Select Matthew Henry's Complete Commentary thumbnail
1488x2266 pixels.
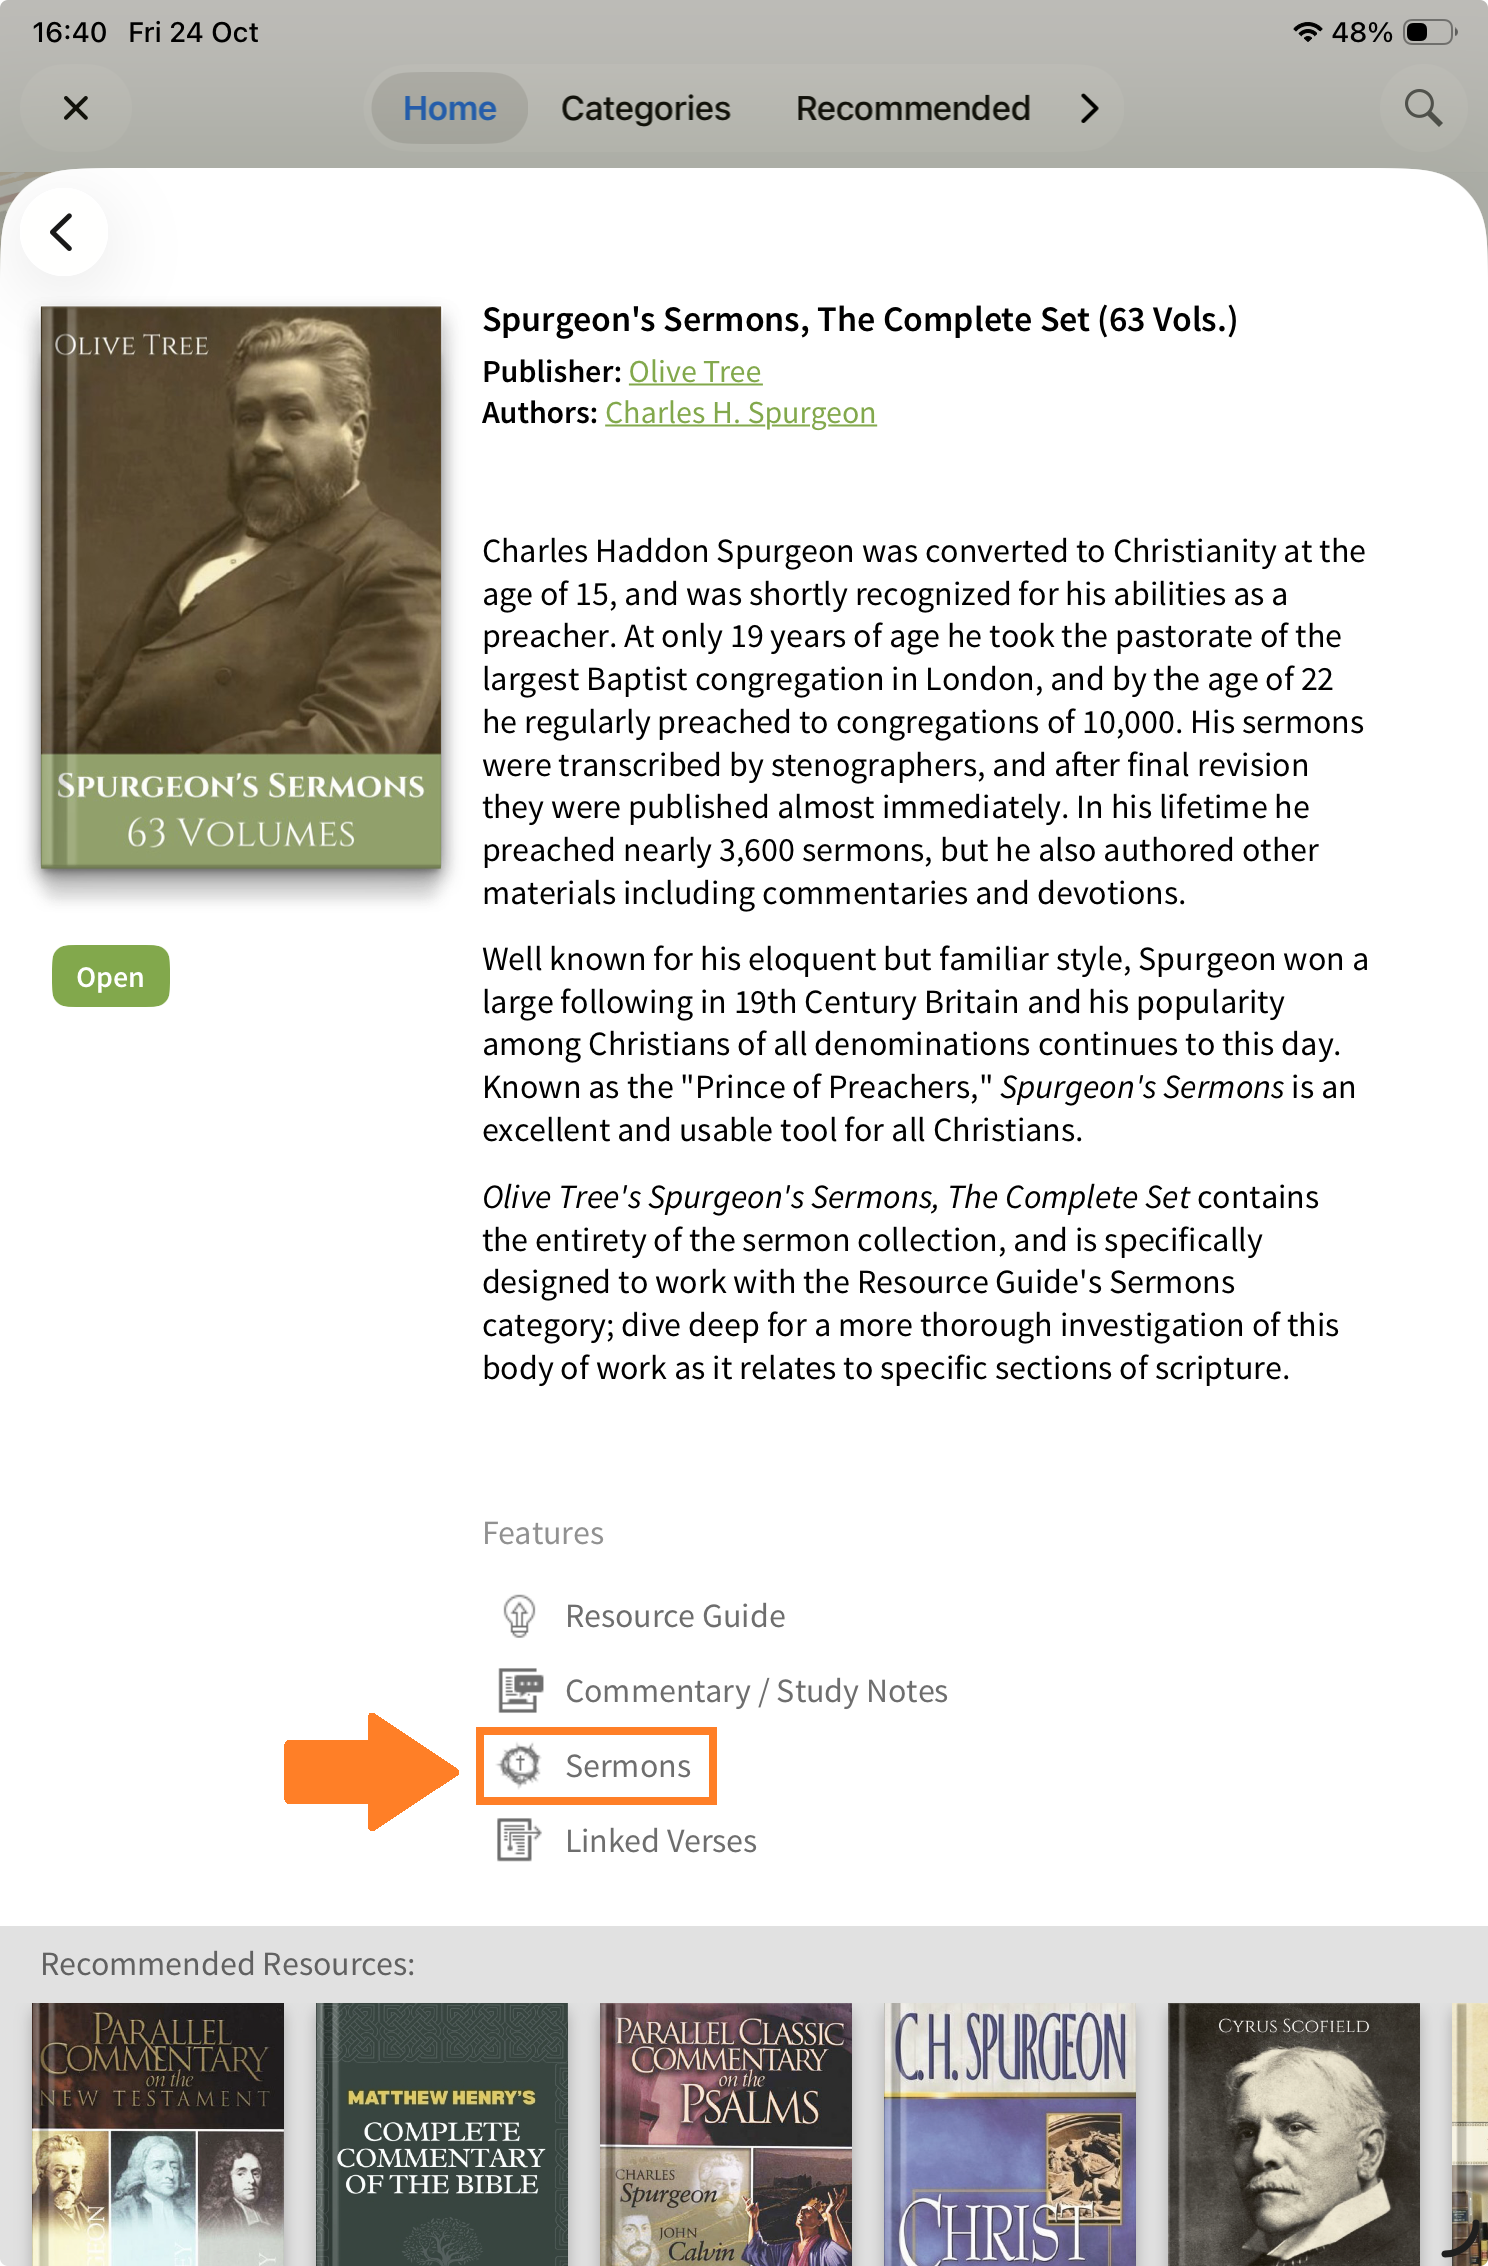441,2134
